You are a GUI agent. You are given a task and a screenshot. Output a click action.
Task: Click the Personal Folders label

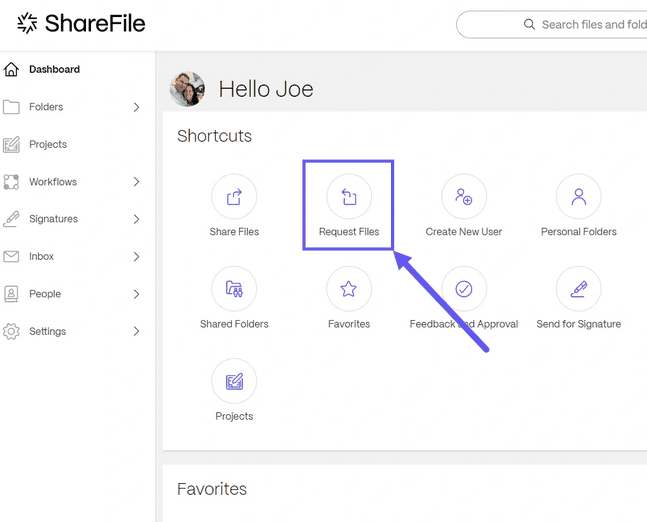pyautogui.click(x=579, y=232)
